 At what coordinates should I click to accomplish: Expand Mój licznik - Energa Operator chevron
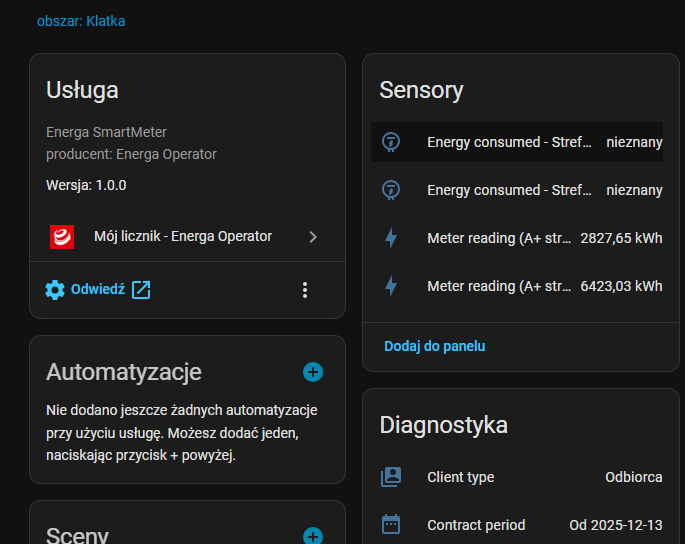pyautogui.click(x=313, y=237)
